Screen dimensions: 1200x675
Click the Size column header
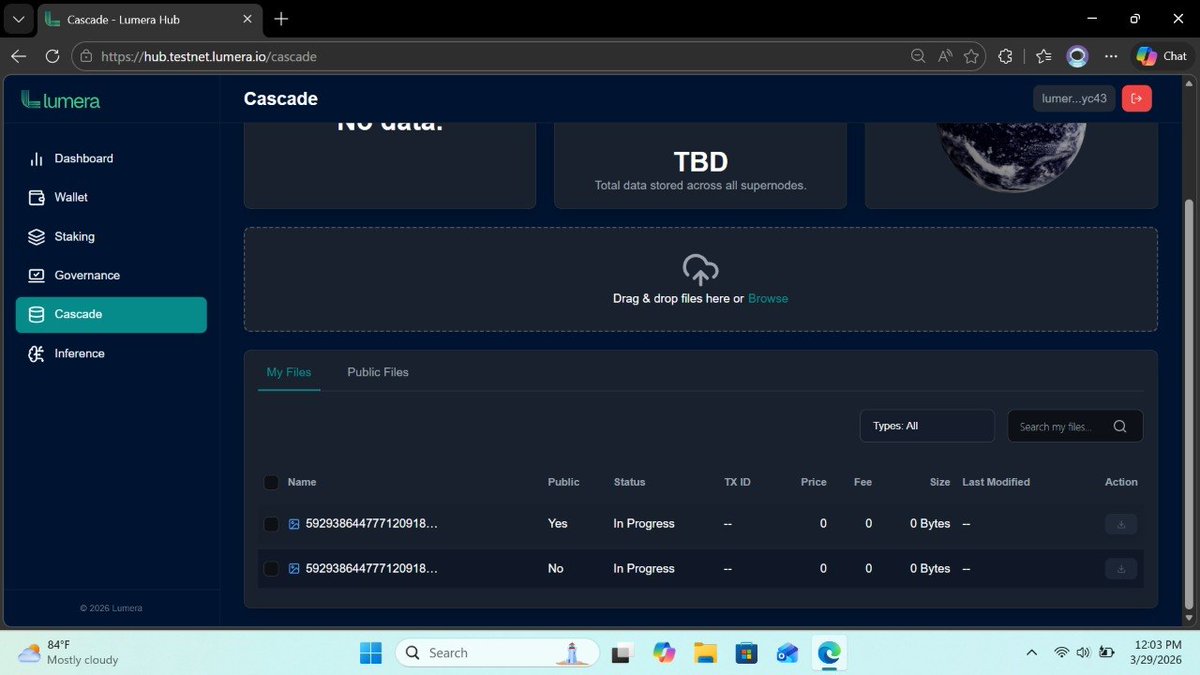point(940,482)
